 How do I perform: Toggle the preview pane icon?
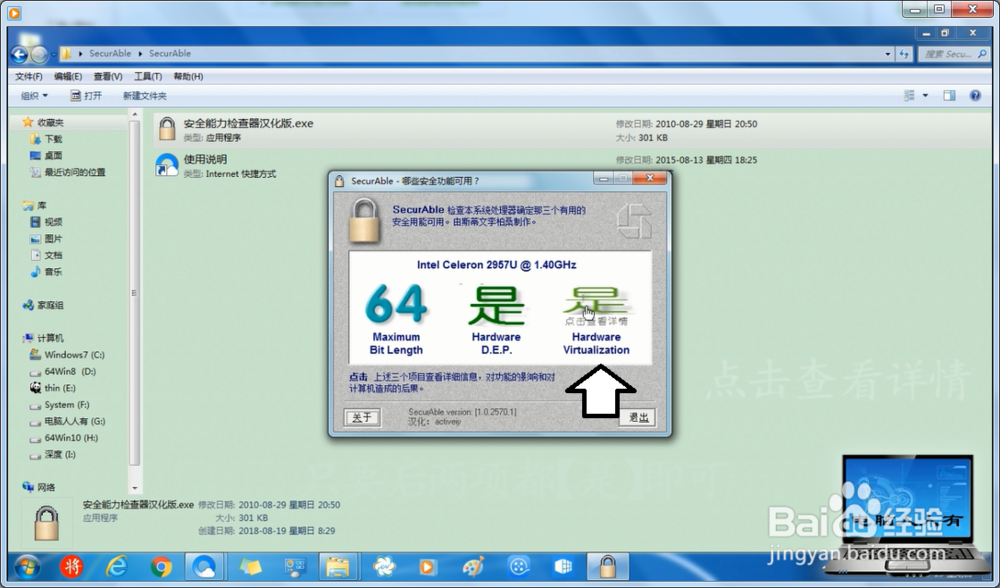point(950,96)
